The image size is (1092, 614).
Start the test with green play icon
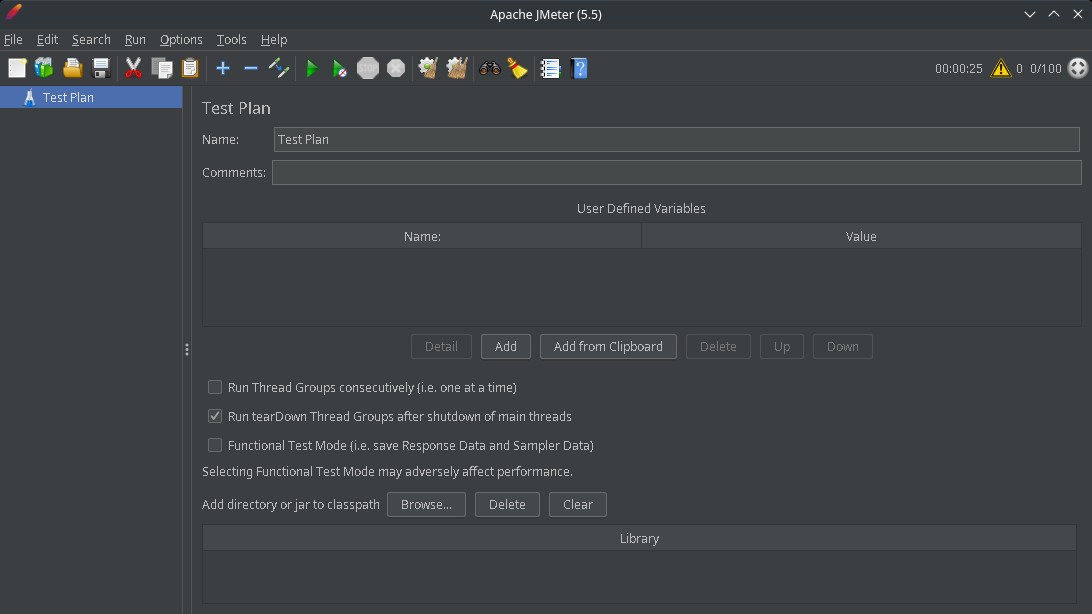point(312,68)
